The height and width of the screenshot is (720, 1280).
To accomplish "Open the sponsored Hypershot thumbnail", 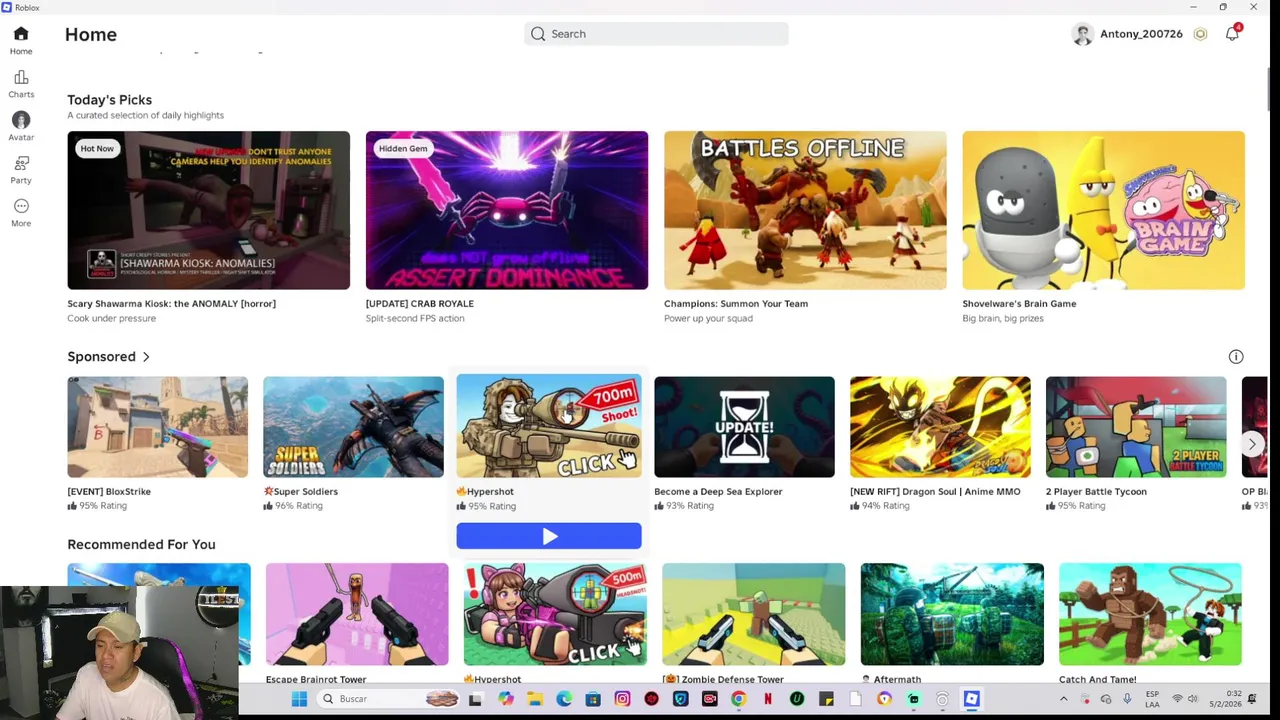I will pyautogui.click(x=549, y=427).
